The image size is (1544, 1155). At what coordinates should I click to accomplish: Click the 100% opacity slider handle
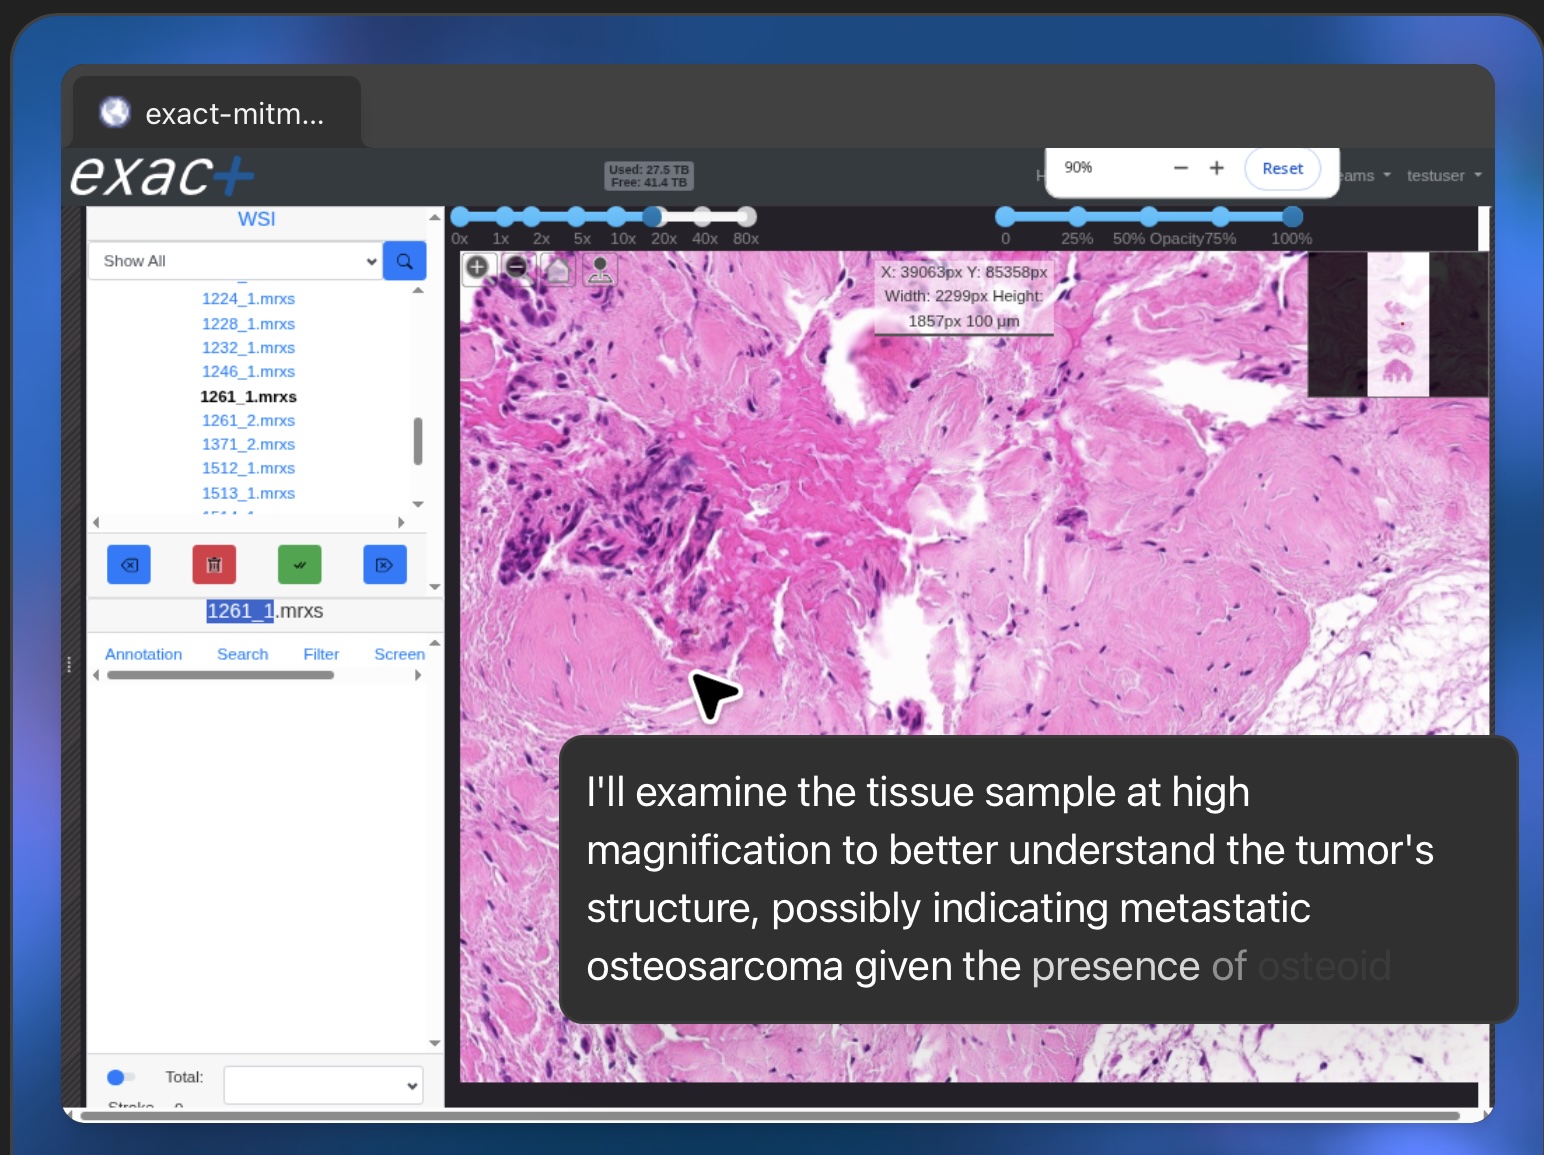pos(1292,216)
